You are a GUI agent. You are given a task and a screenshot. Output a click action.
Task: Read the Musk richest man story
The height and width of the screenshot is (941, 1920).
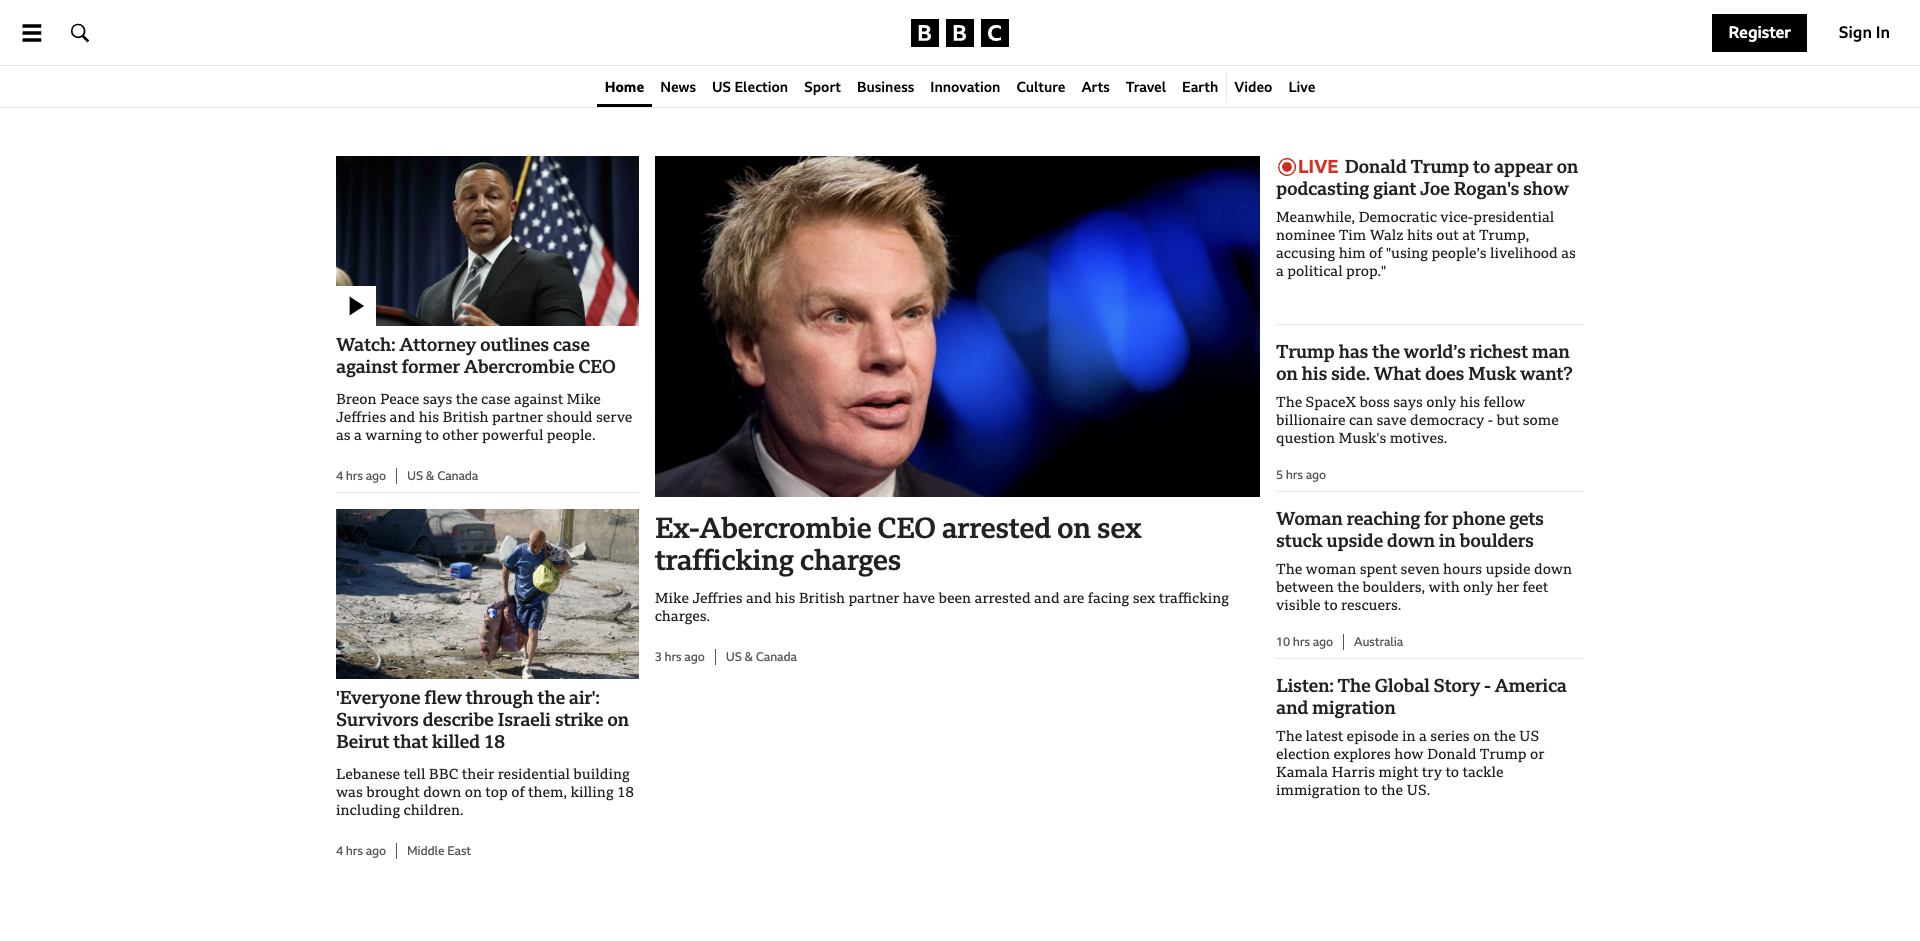1424,363
